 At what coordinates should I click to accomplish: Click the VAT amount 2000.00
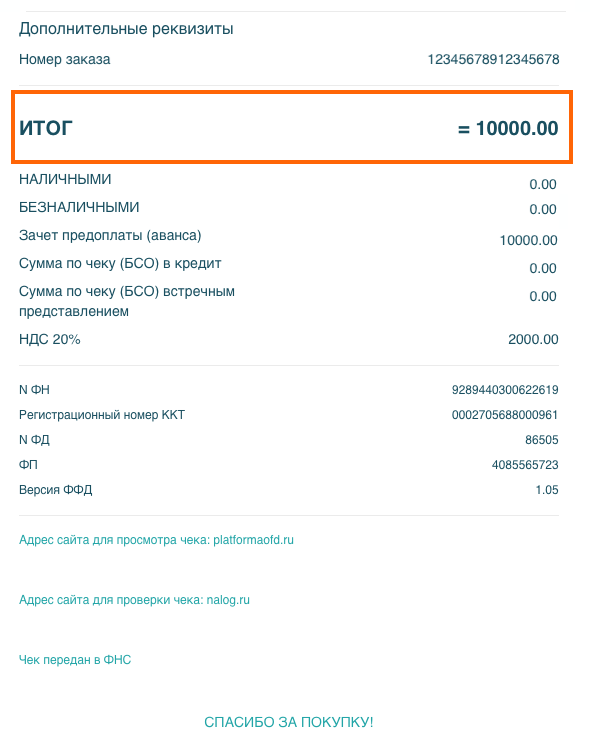(x=533, y=339)
